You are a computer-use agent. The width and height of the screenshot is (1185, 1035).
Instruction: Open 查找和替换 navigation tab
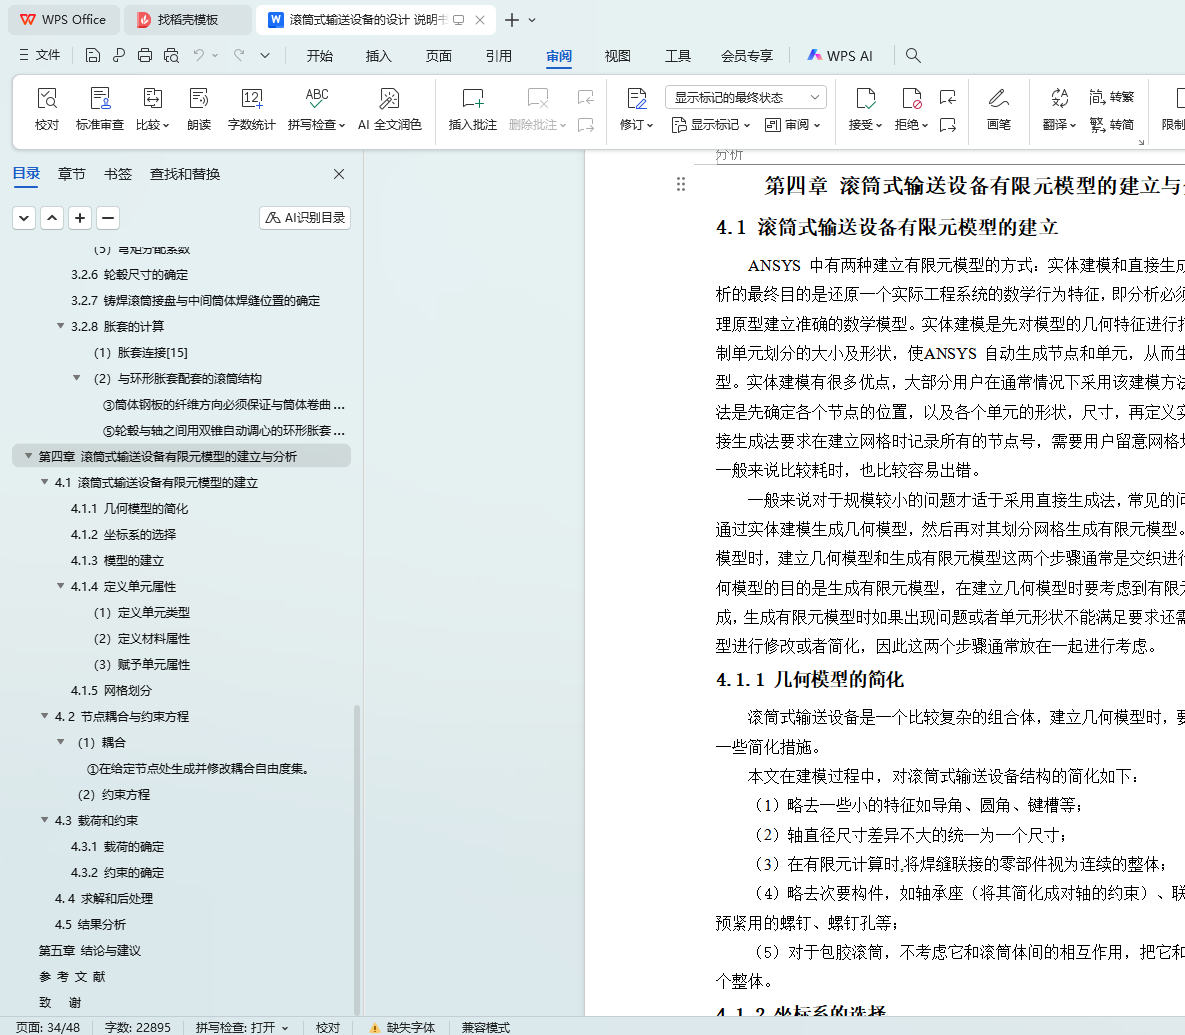[185, 175]
